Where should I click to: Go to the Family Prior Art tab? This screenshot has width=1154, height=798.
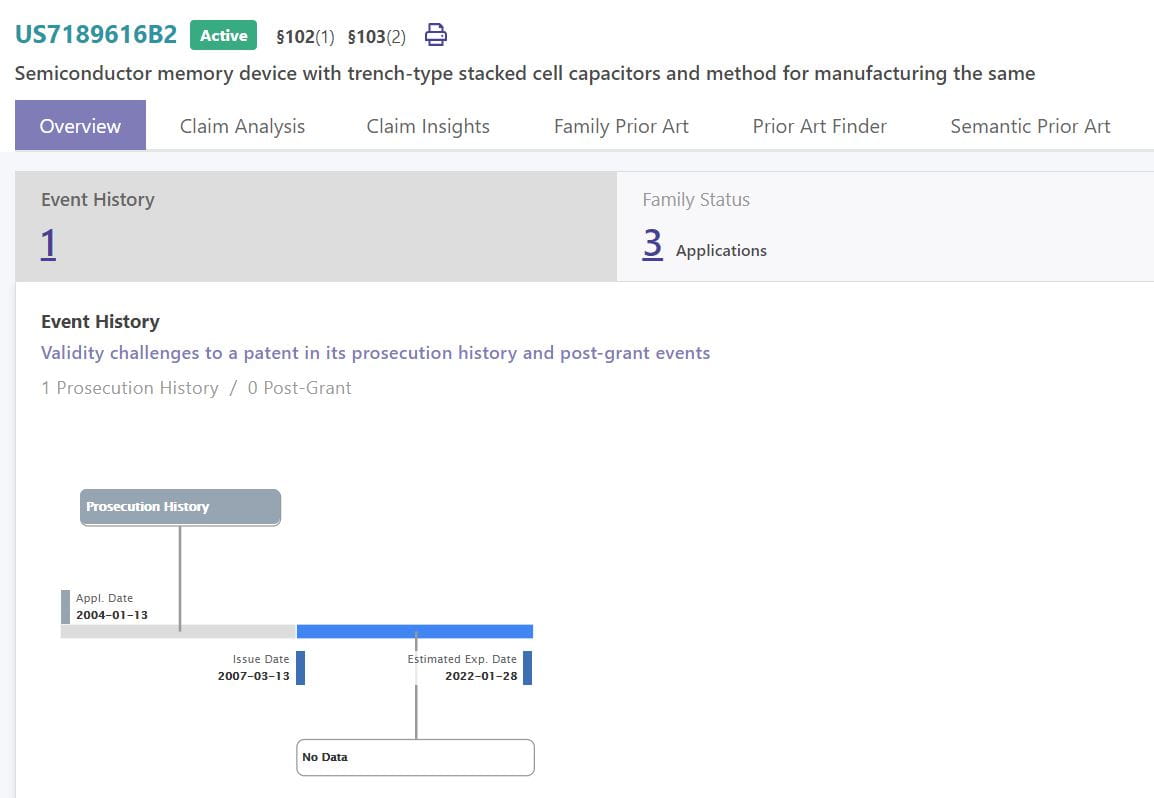click(621, 126)
